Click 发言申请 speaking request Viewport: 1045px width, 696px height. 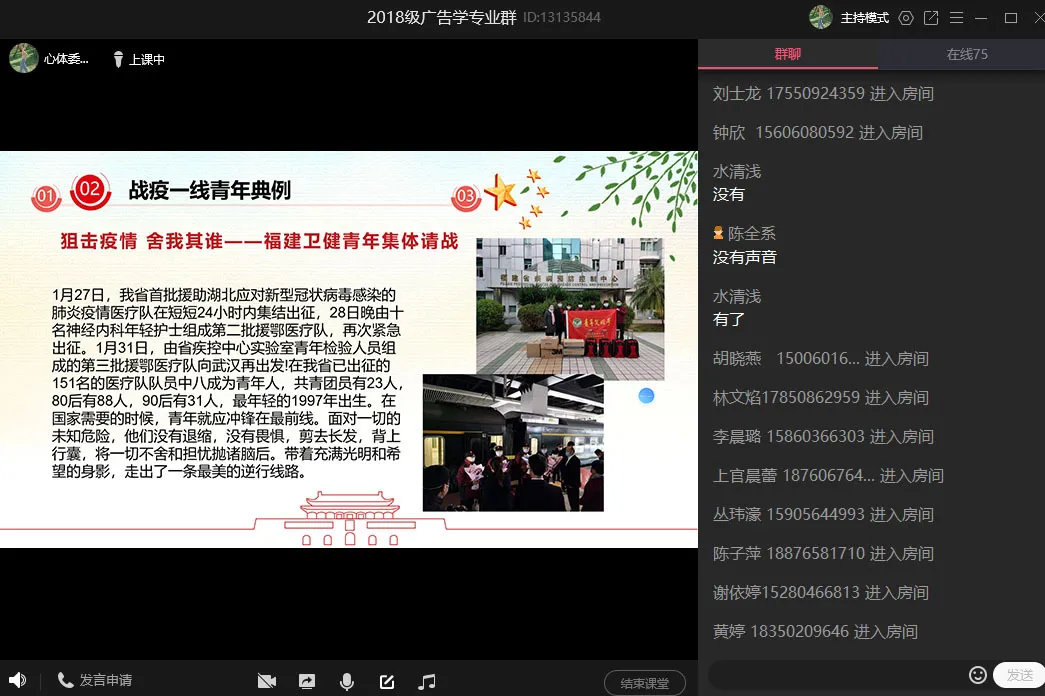95,680
